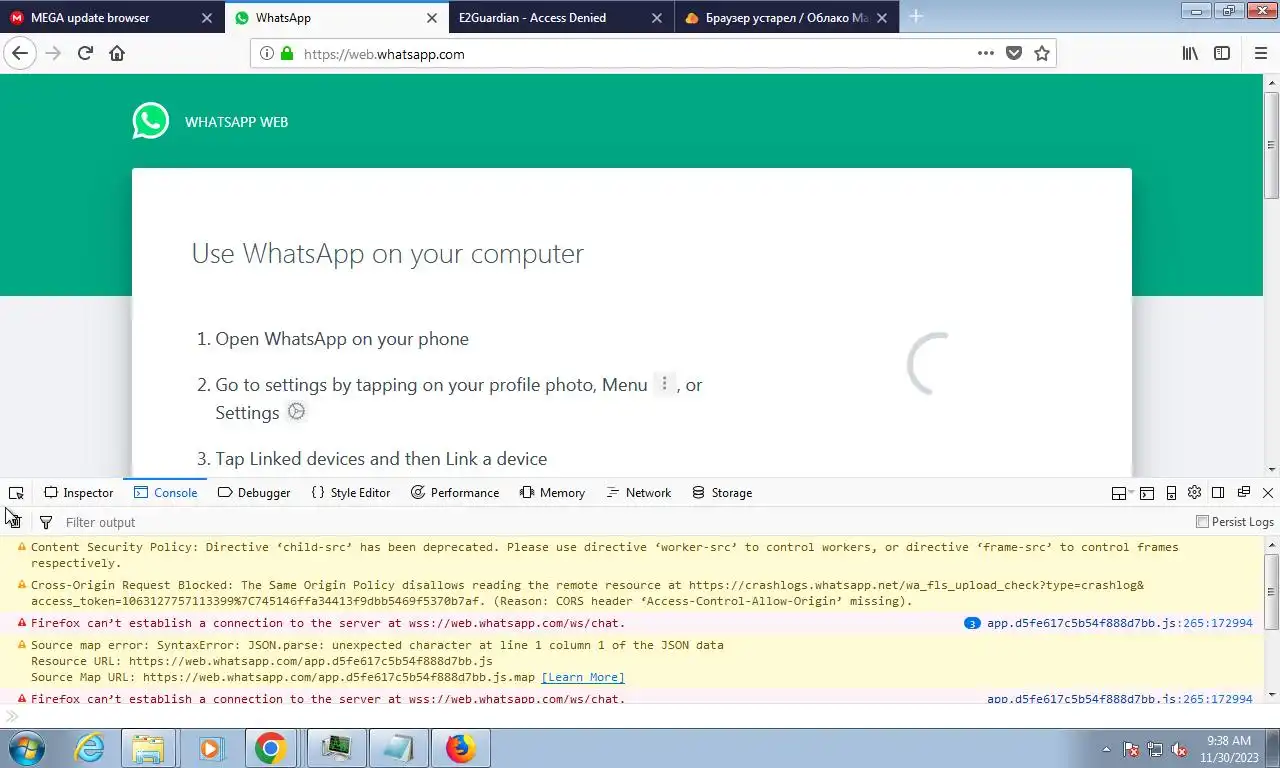Open Google Chrome from taskbar
1280x768 pixels.
point(270,748)
